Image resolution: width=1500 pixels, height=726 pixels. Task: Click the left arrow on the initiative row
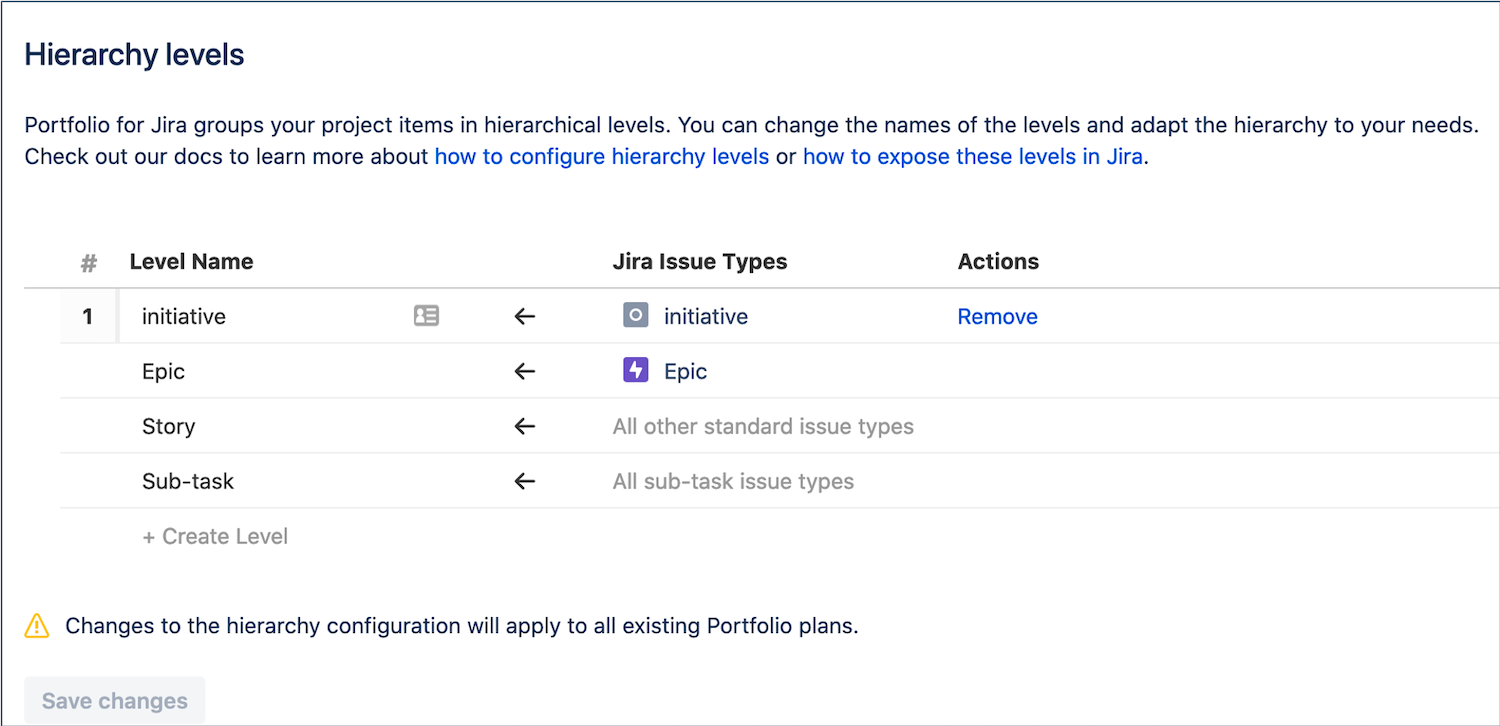[524, 316]
